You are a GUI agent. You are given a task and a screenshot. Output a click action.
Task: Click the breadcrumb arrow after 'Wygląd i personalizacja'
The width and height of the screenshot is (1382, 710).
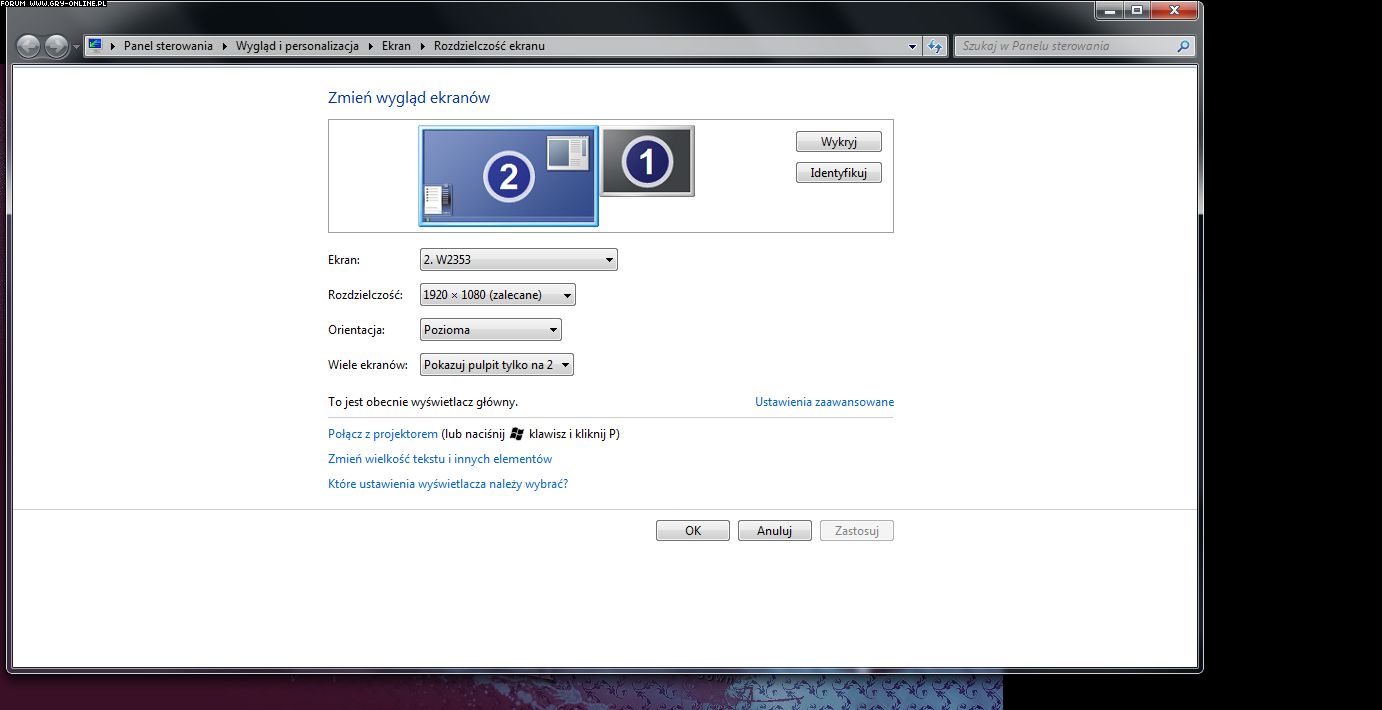pos(371,46)
